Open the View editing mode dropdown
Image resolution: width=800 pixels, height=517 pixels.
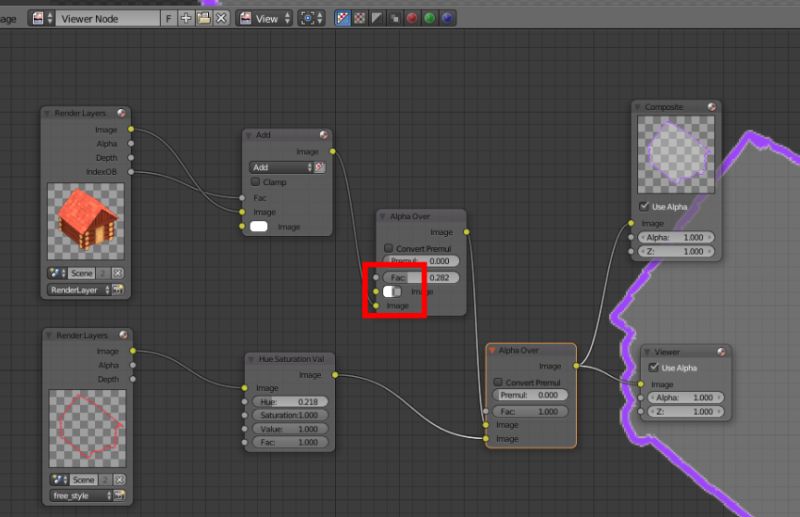264,19
